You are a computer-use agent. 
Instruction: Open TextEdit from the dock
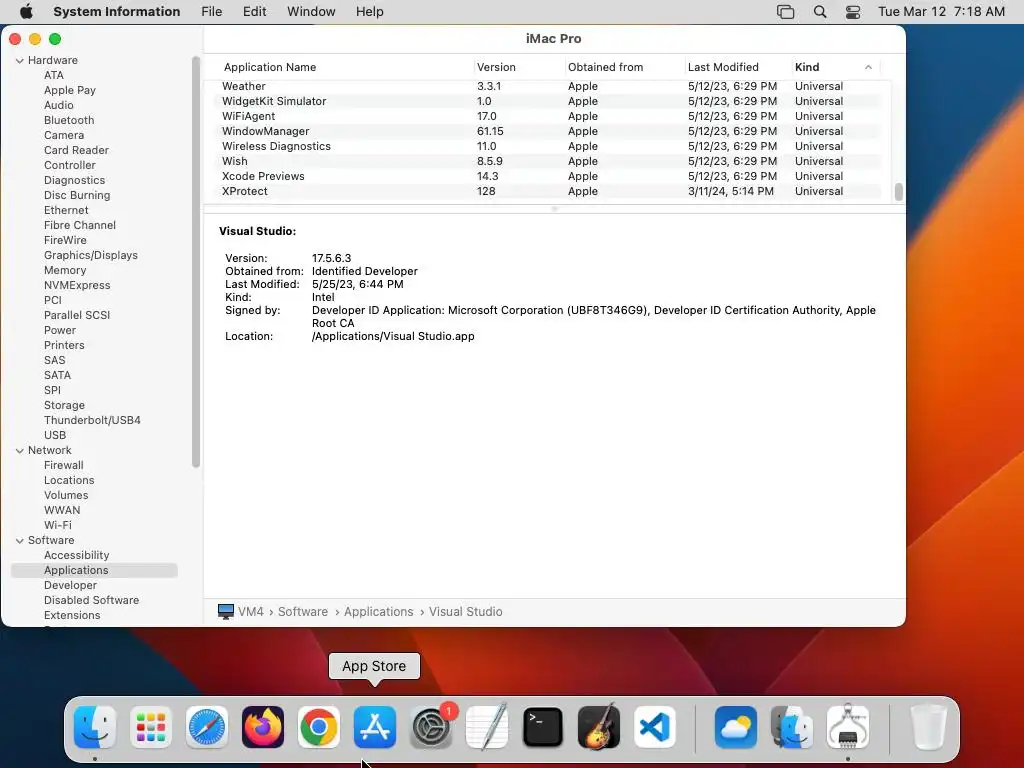[x=487, y=727]
